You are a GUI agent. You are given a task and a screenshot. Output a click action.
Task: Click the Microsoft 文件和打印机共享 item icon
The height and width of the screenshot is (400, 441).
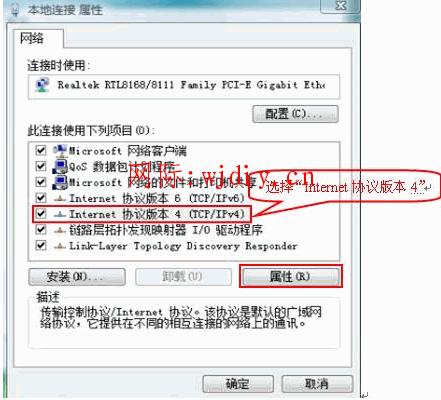coord(60,182)
